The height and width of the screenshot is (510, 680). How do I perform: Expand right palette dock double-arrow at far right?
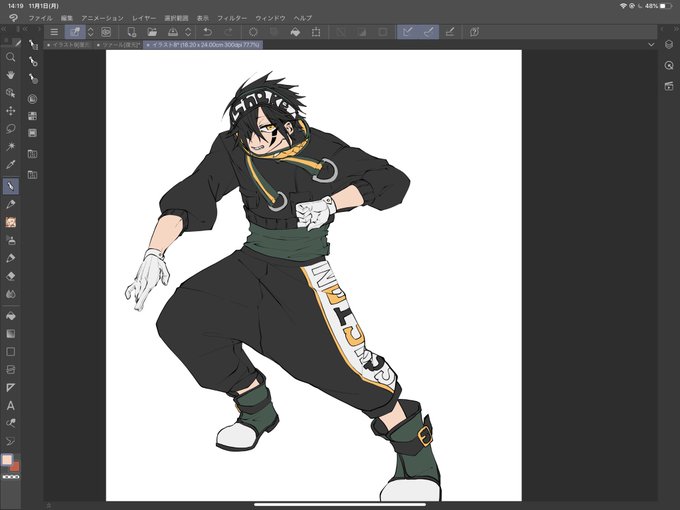676,29
